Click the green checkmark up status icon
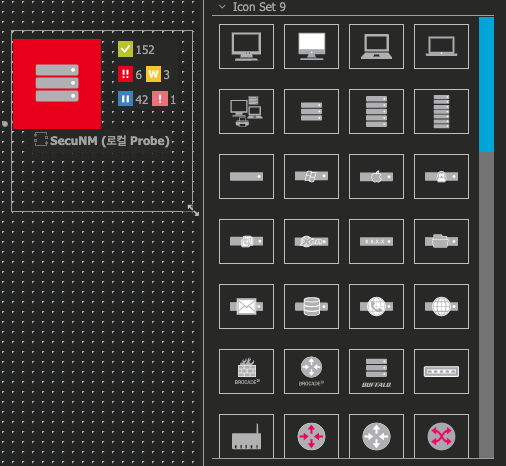The image size is (506, 466). pos(125,49)
